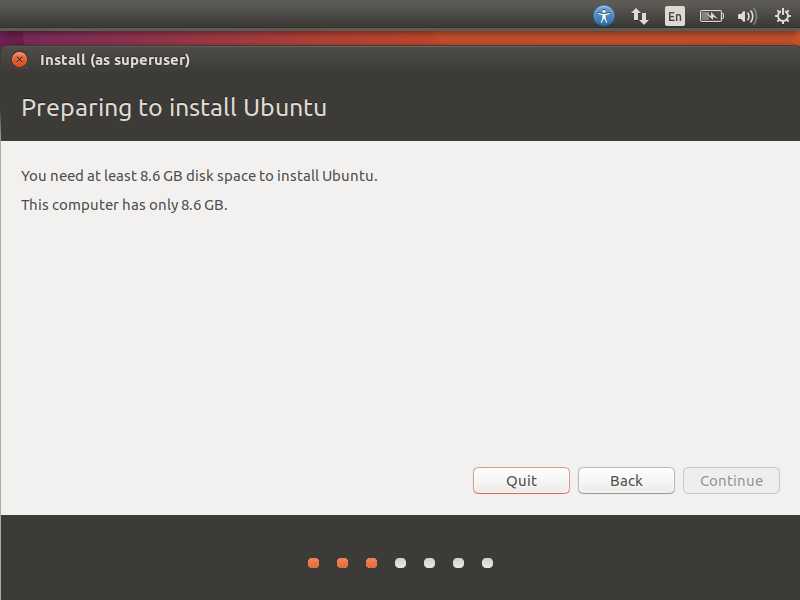Open the network connections indicator

click(640, 16)
